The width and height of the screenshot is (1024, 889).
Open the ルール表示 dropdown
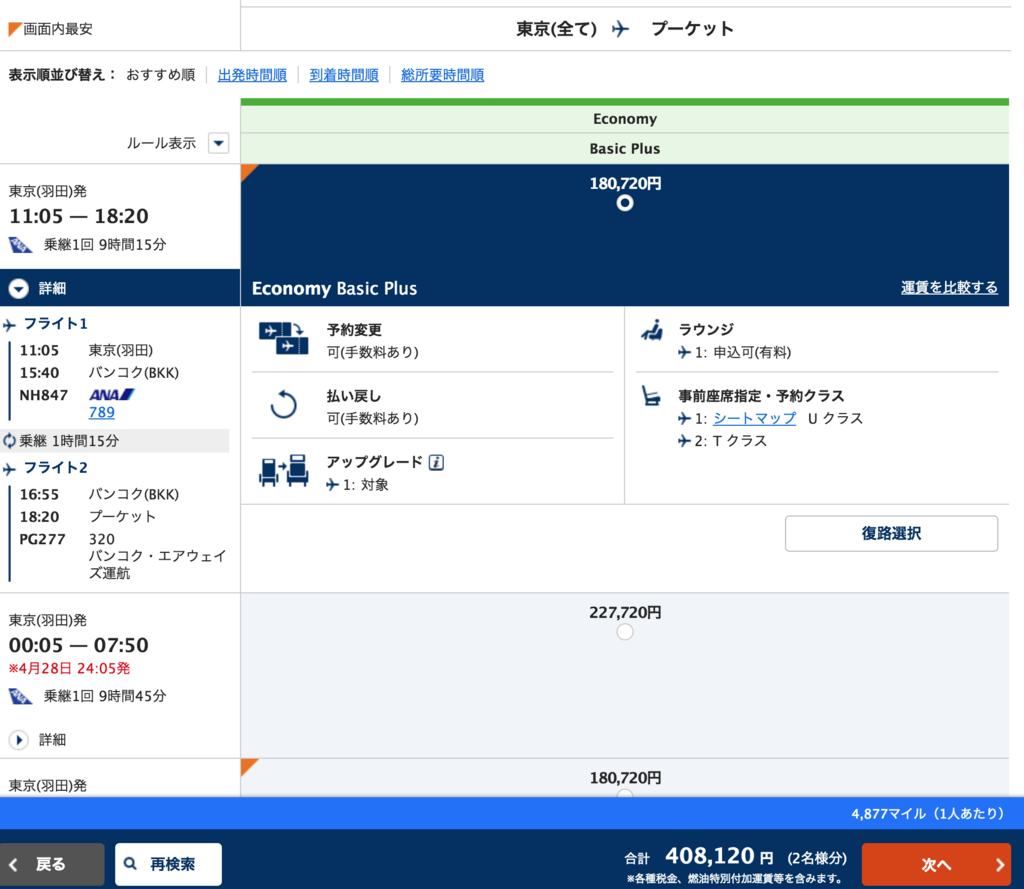[218, 143]
